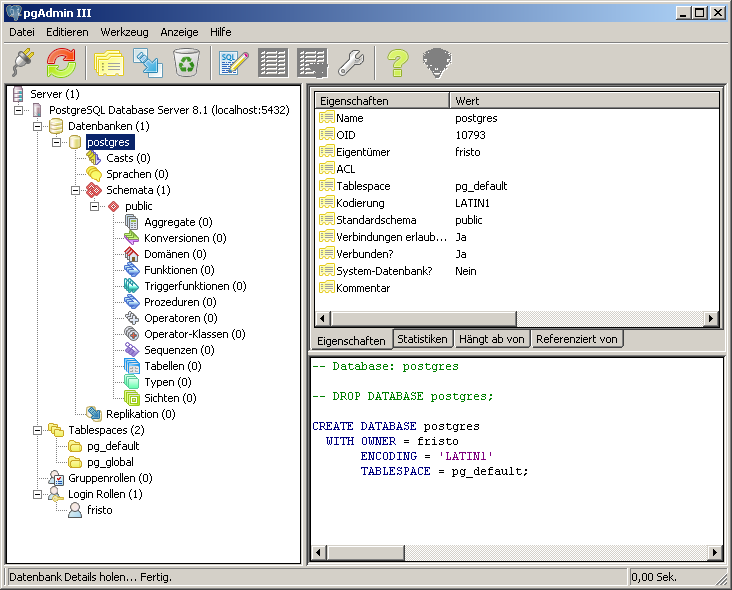Click the SQL pane right scroll arrow

click(x=714, y=553)
